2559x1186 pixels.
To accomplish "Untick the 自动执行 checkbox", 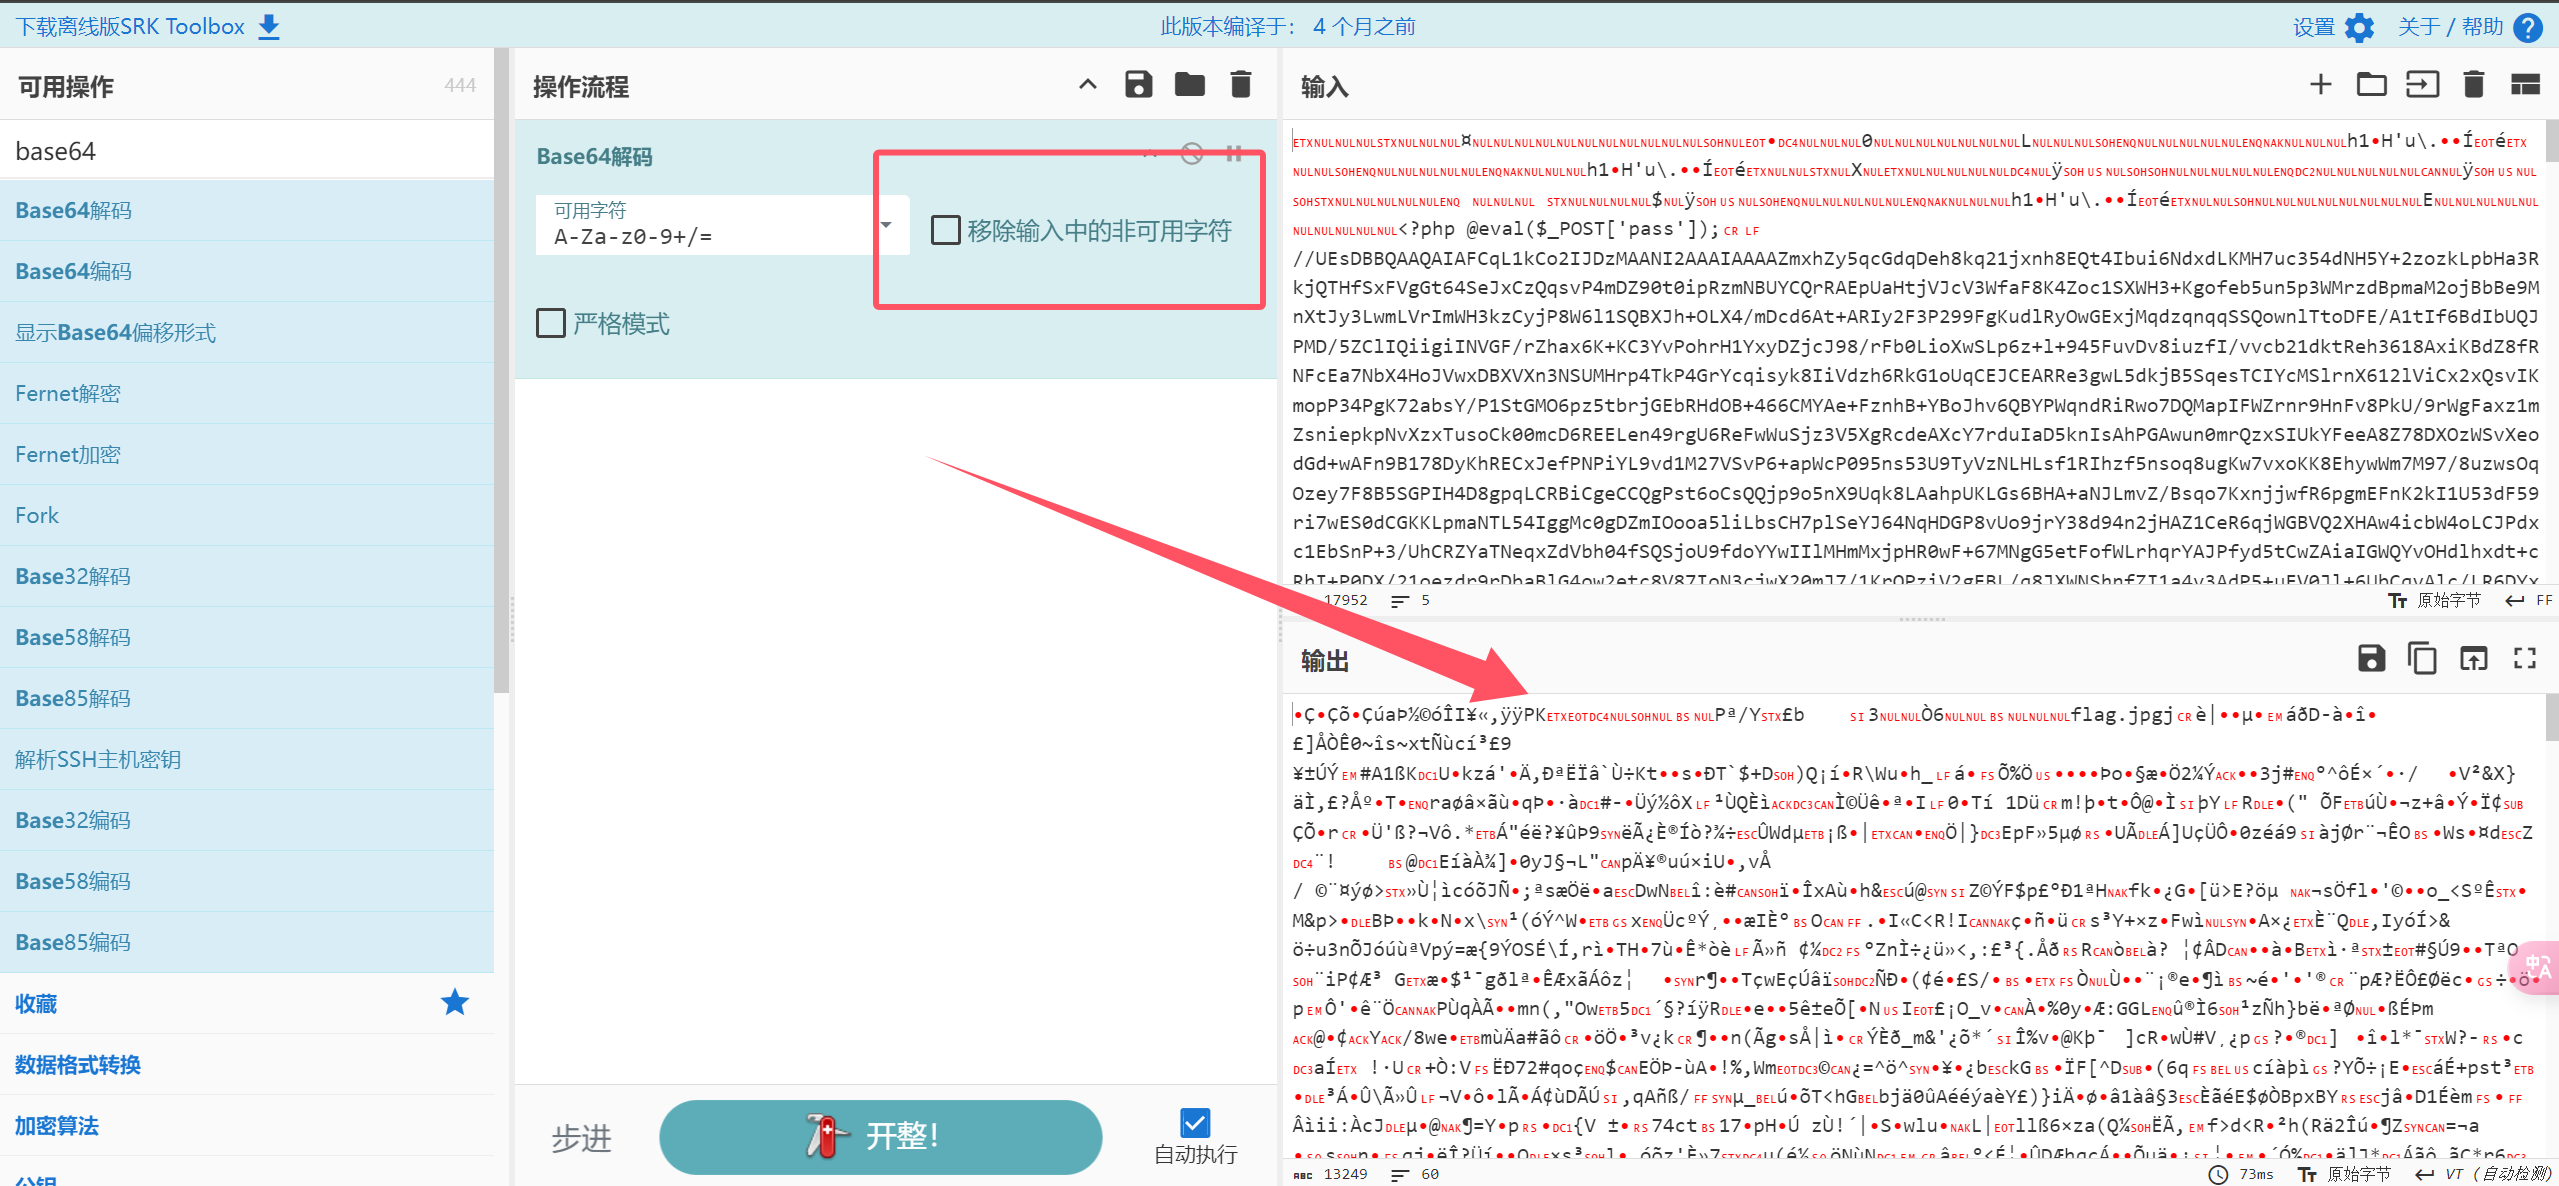I will point(1195,1123).
